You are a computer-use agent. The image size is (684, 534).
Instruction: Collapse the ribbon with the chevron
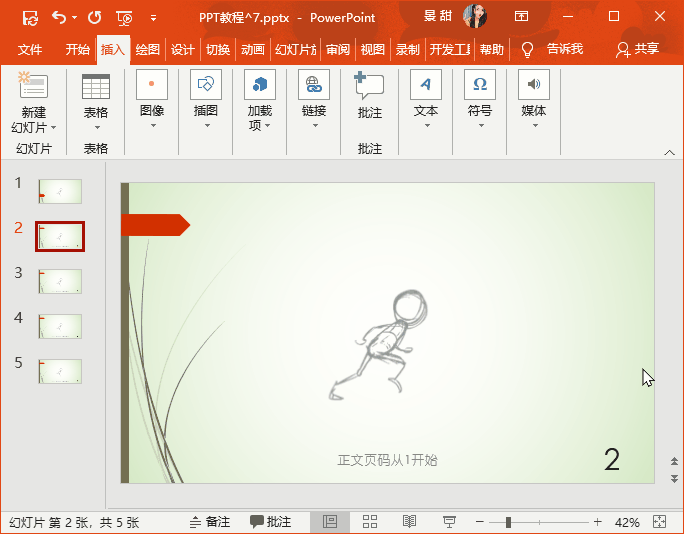pos(669,153)
